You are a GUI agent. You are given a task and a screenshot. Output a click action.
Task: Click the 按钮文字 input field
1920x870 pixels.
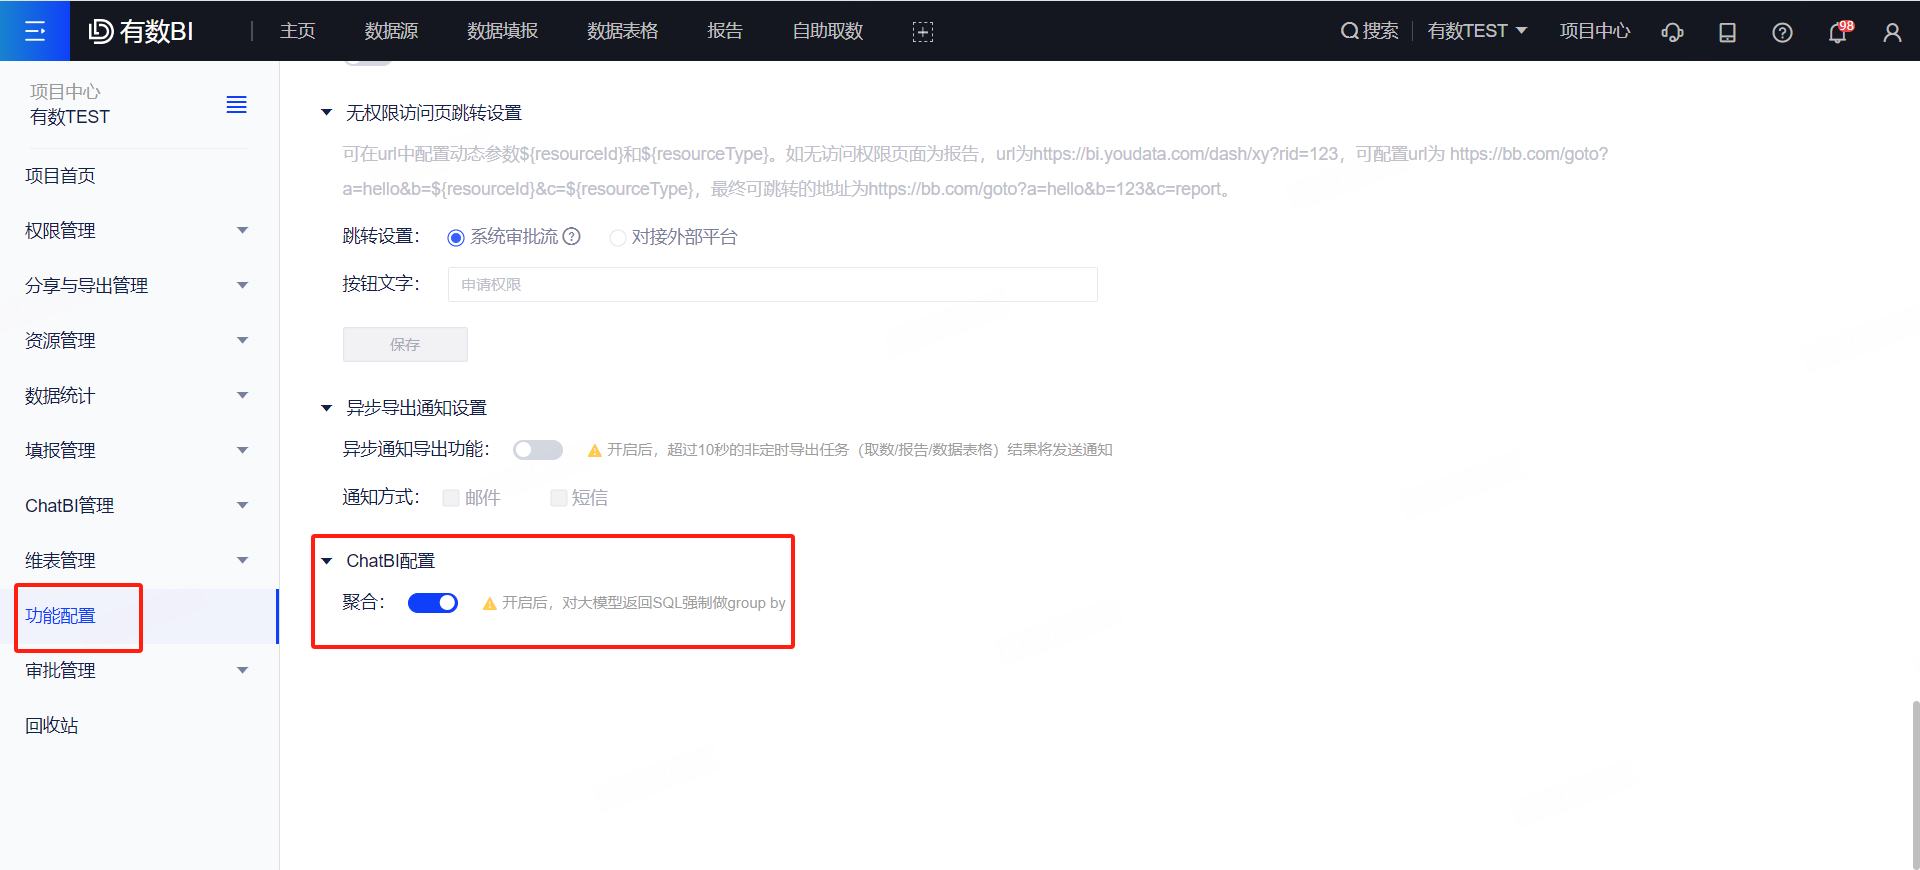coord(772,285)
